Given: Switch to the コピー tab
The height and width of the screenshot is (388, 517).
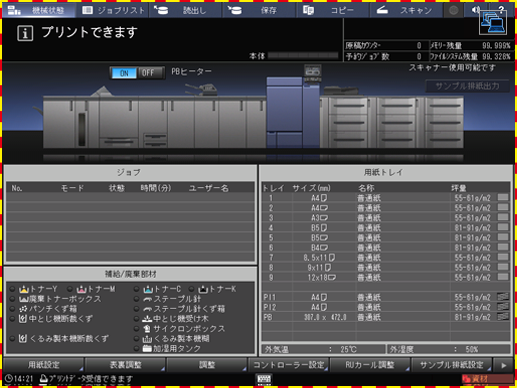Looking at the screenshot, I should 333,10.
